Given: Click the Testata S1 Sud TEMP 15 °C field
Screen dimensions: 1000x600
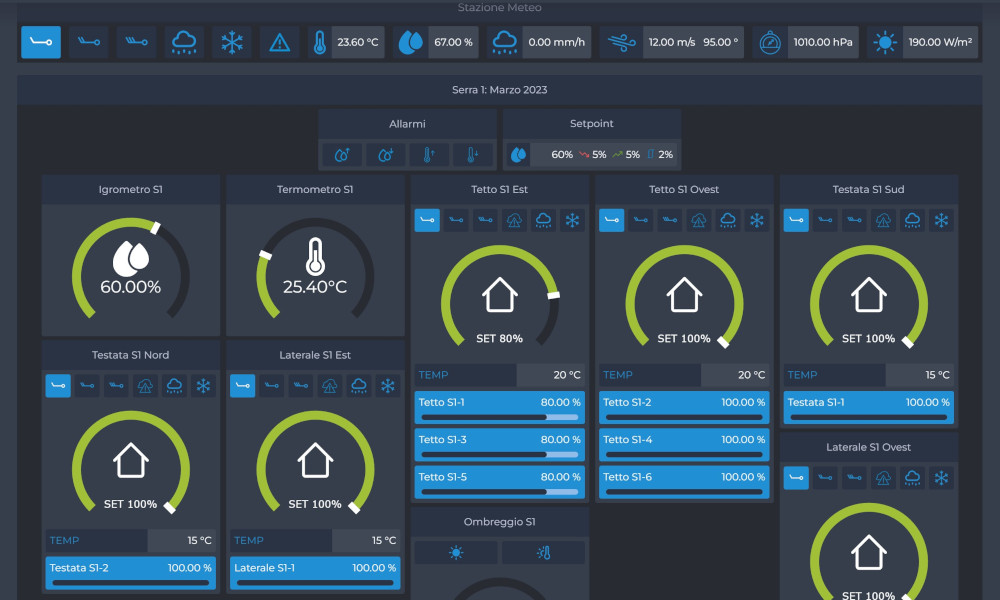Looking at the screenshot, I should (x=869, y=375).
